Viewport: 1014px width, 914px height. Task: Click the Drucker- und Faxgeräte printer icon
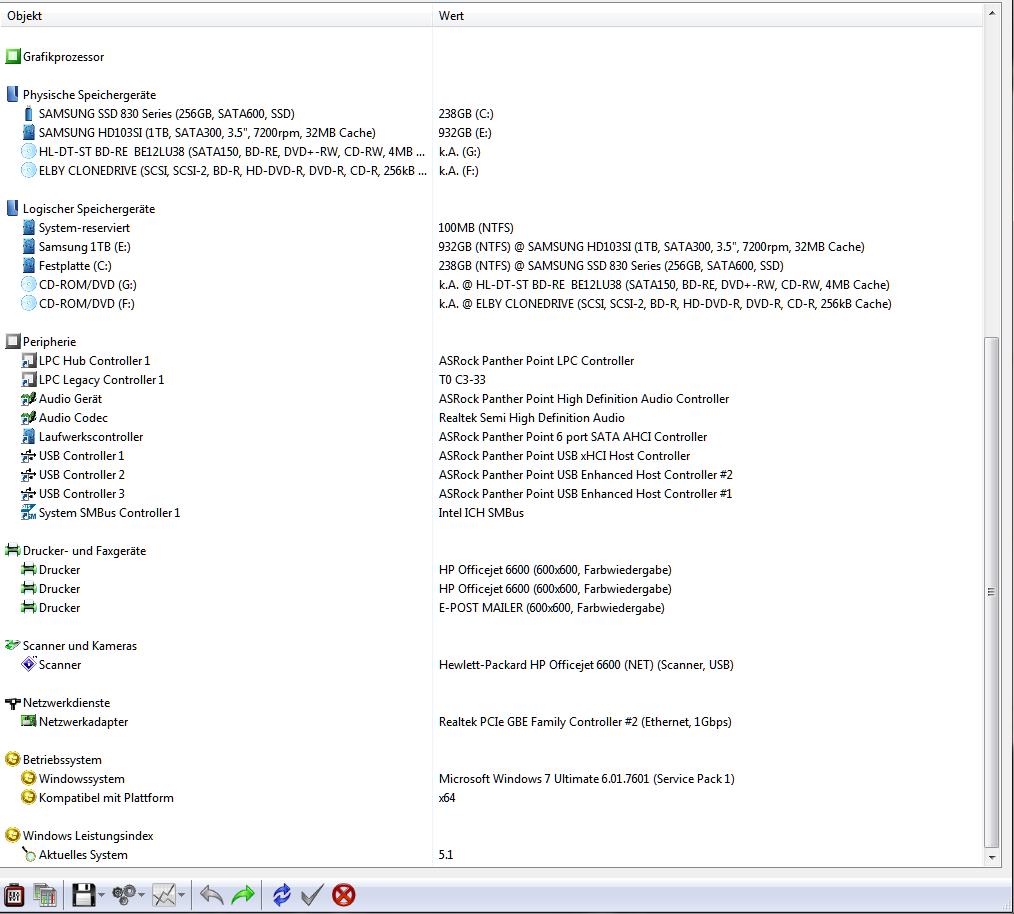coord(13,550)
